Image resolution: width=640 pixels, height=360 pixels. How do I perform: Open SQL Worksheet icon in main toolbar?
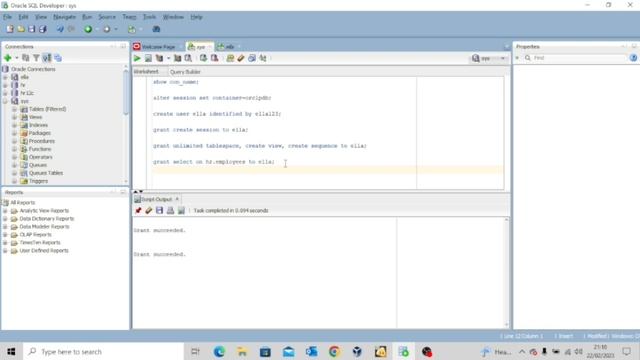(x=132, y=29)
